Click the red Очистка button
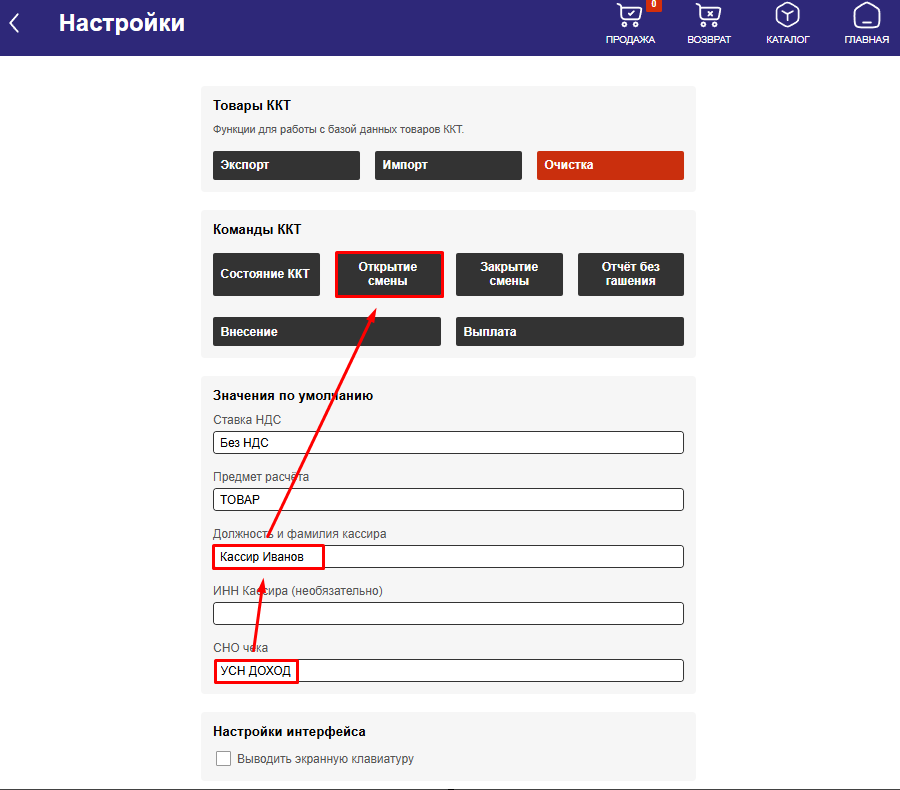This screenshot has width=900, height=790. click(610, 165)
